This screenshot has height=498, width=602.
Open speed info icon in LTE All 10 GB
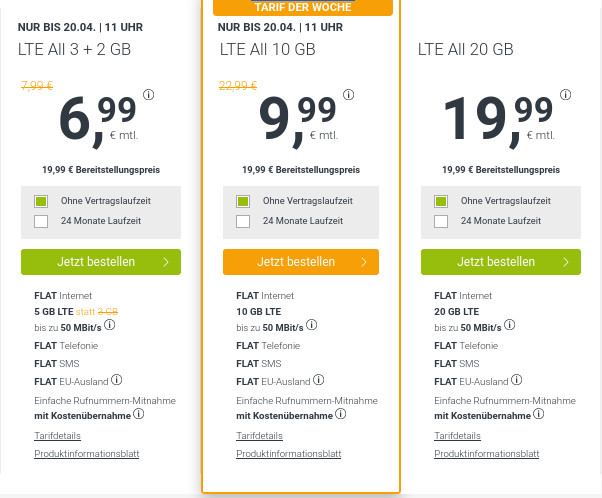point(313,325)
